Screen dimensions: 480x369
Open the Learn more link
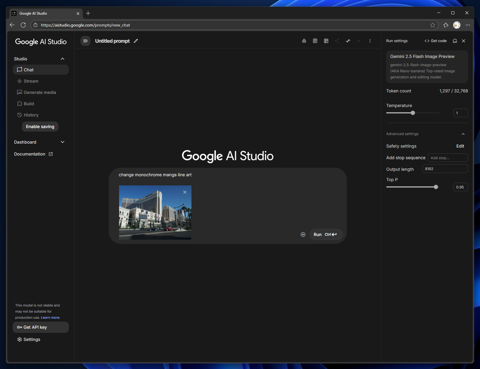(x=50, y=318)
